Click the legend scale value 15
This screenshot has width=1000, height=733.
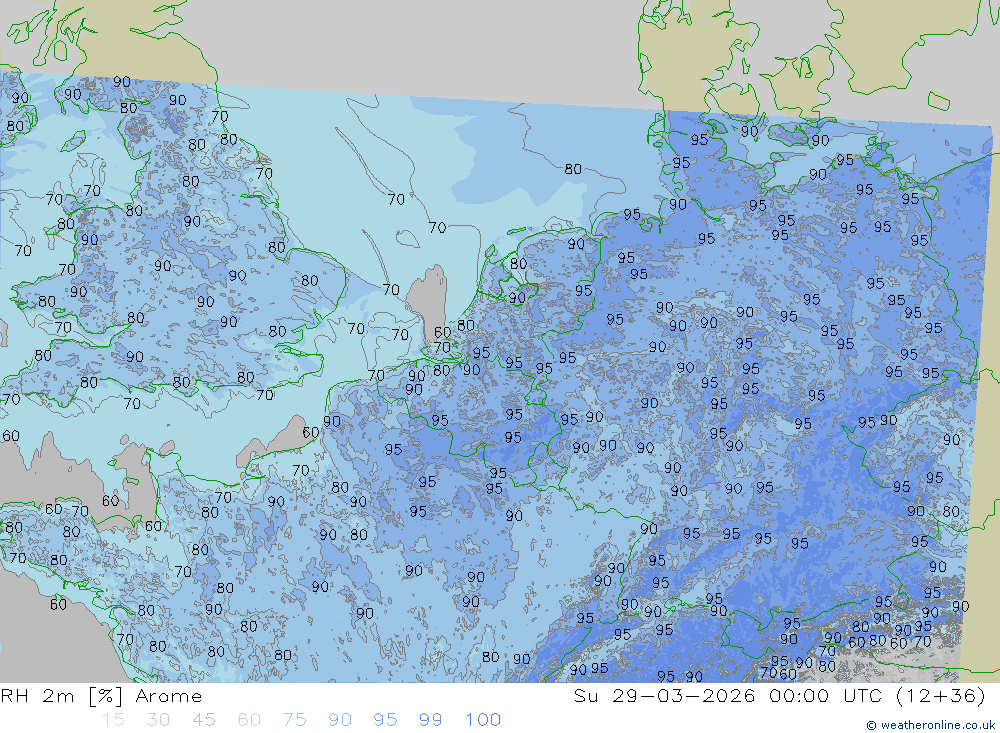113,720
